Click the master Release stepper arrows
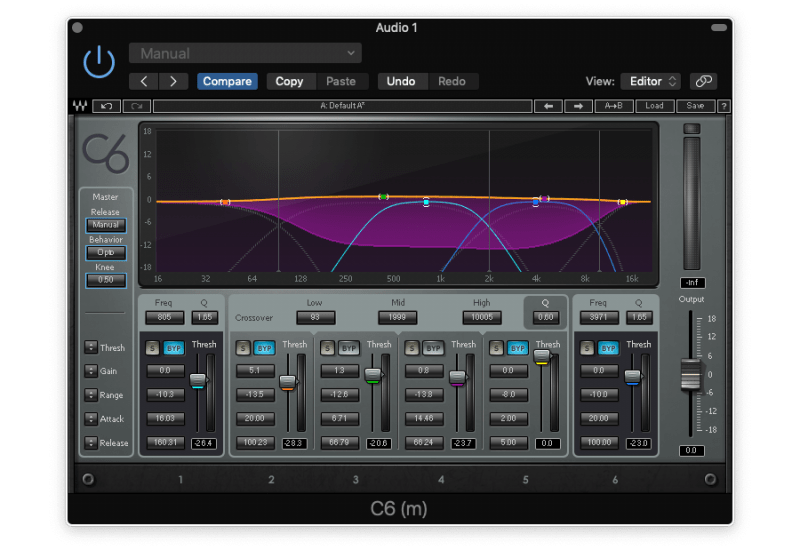Image resolution: width=800 pixels, height=550 pixels. pyautogui.click(x=91, y=443)
